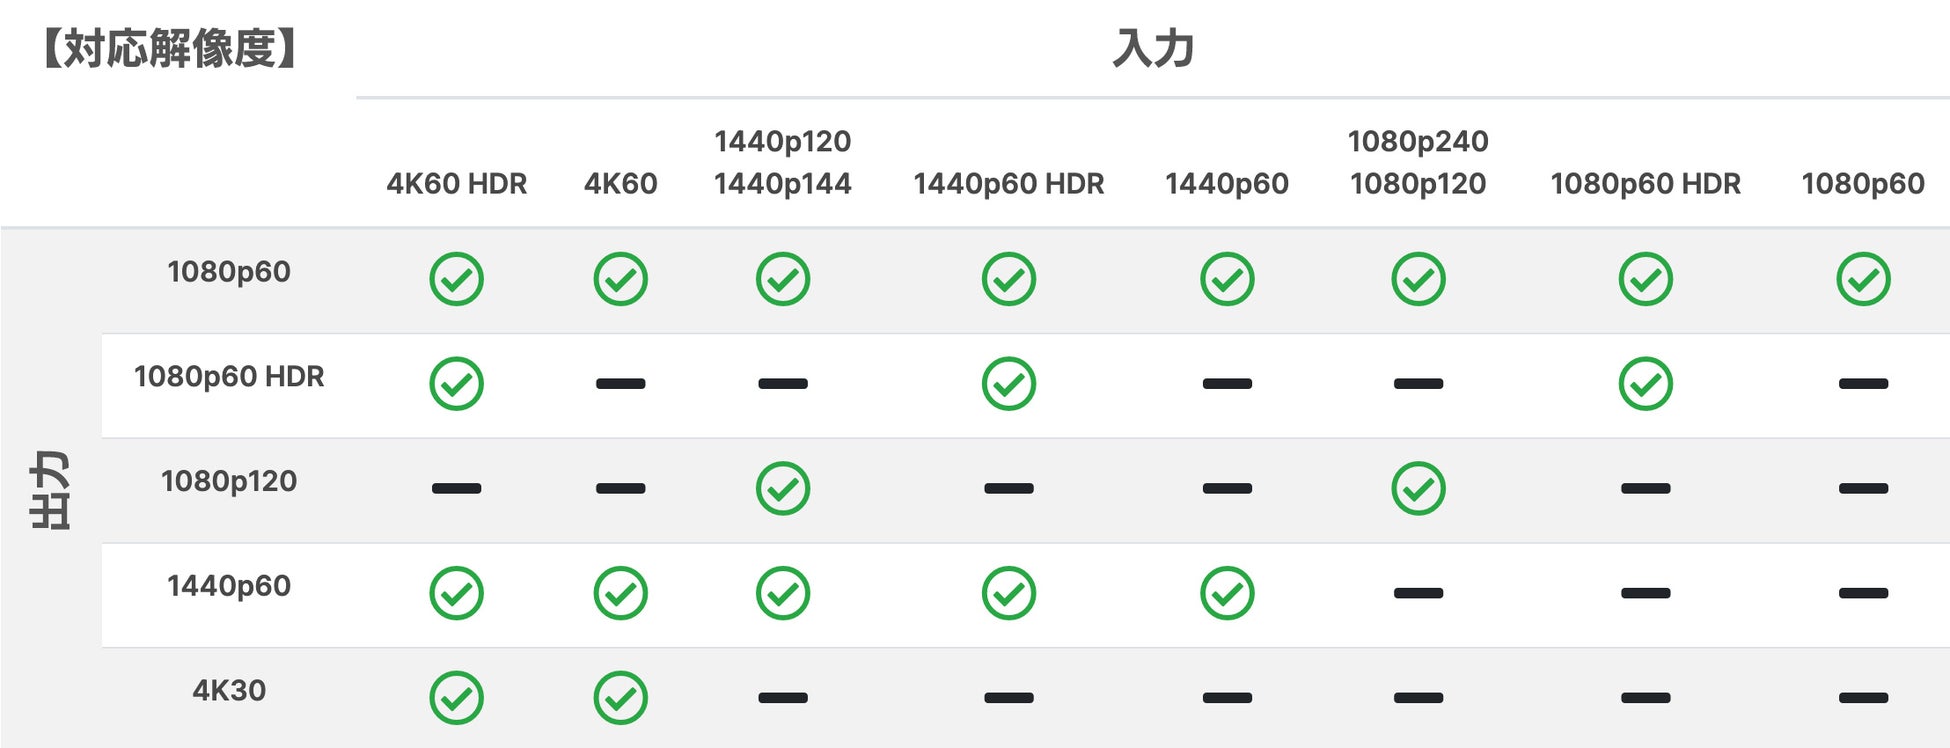
Task: Click dash for 4K60 input, 1080p60 HDR output
Action: pyautogui.click(x=620, y=384)
